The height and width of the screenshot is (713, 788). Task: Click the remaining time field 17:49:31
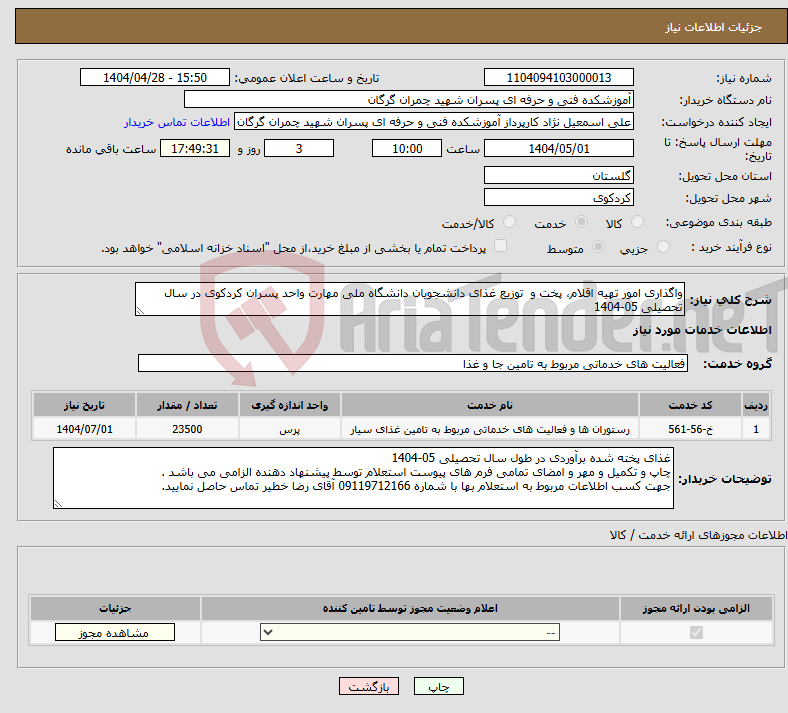coord(195,148)
